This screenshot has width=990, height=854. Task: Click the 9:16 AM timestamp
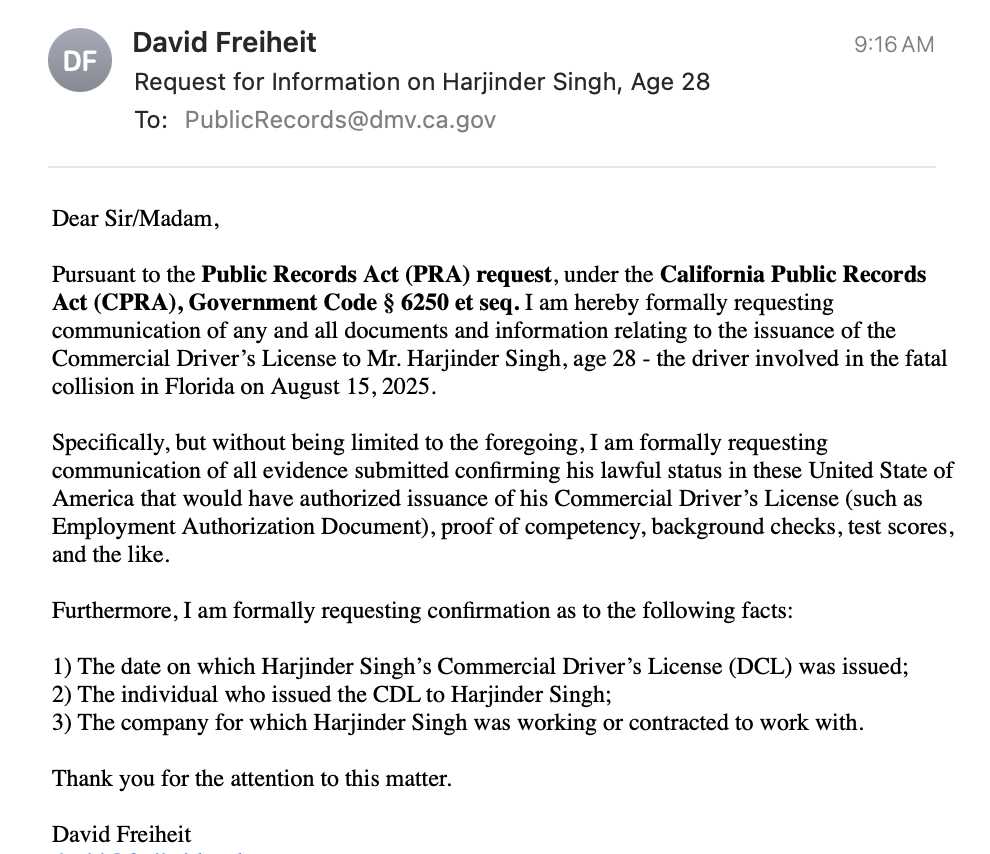(893, 44)
